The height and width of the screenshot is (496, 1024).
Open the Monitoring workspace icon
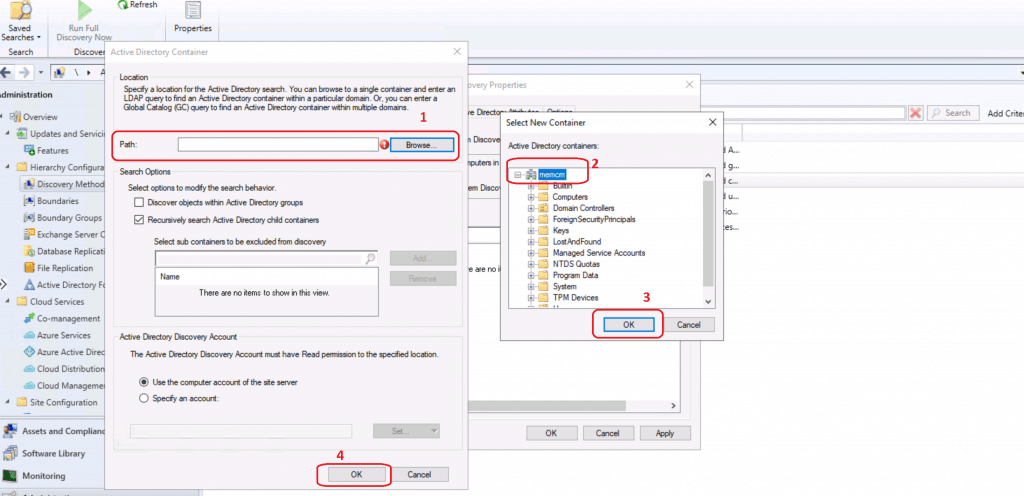click(x=10, y=476)
